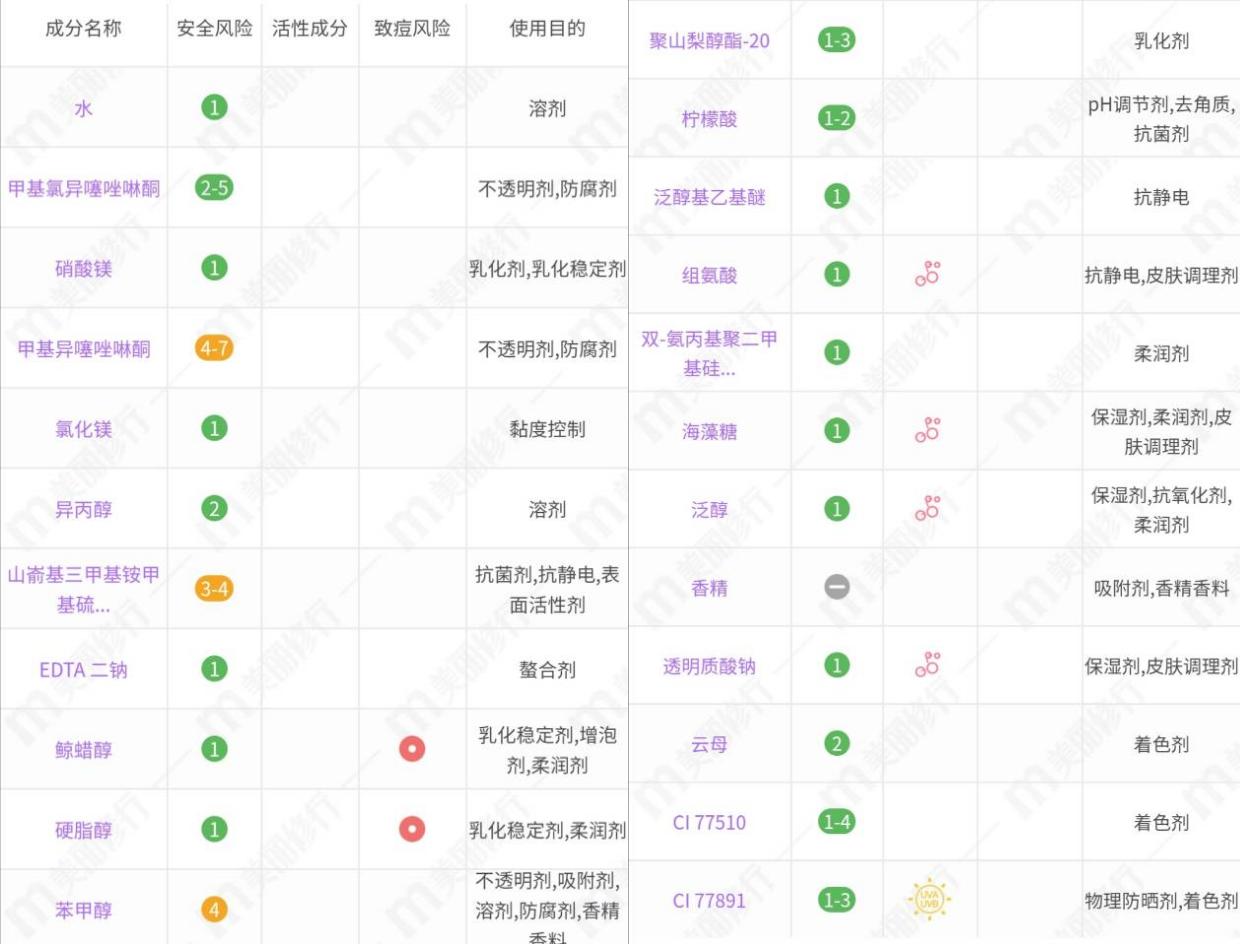Click the 云母 ingredient name
1240x944 pixels.
pyautogui.click(x=709, y=744)
